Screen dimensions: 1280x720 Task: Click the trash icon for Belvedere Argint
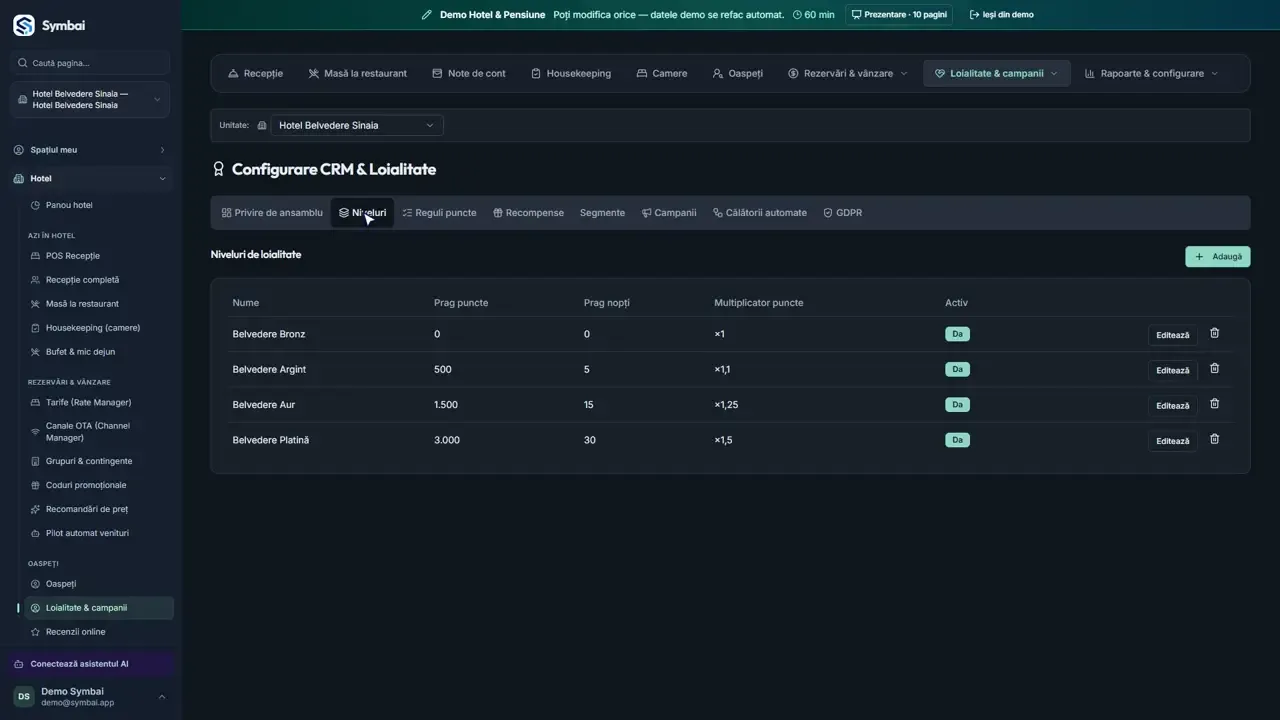pyautogui.click(x=1214, y=369)
